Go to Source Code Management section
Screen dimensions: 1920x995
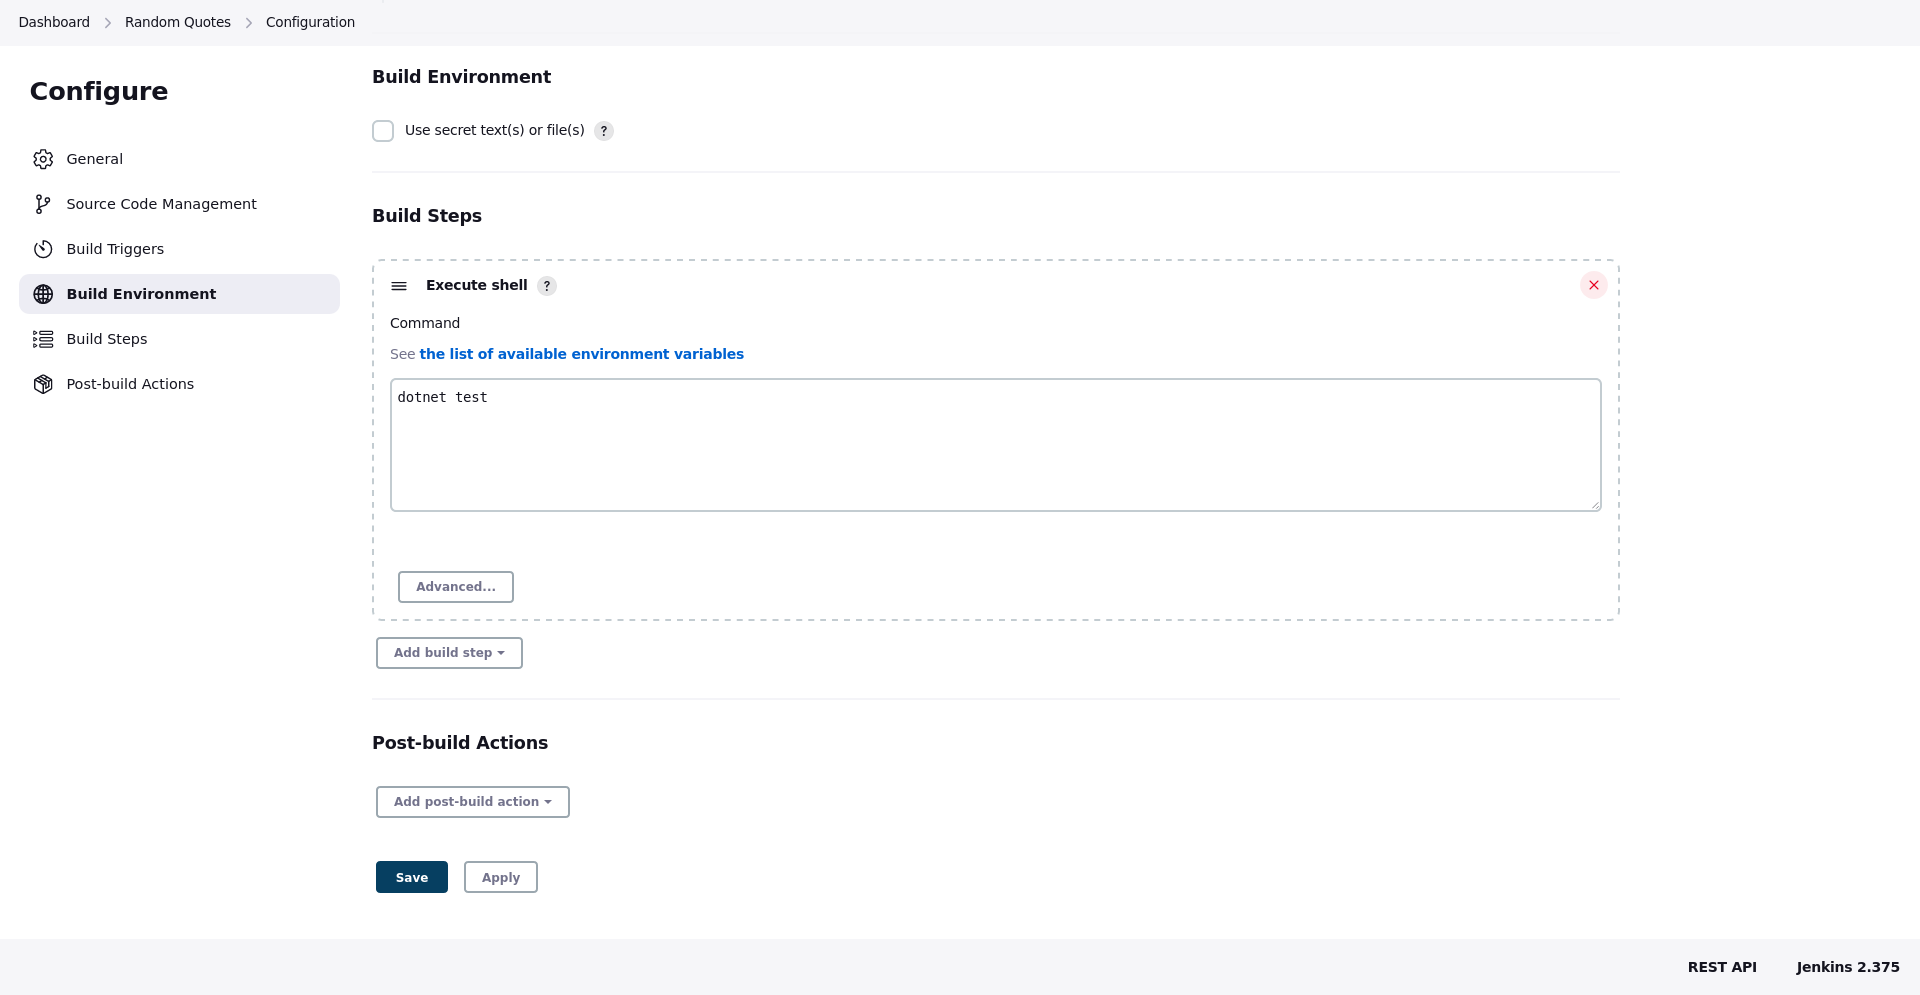pyautogui.click(x=179, y=204)
